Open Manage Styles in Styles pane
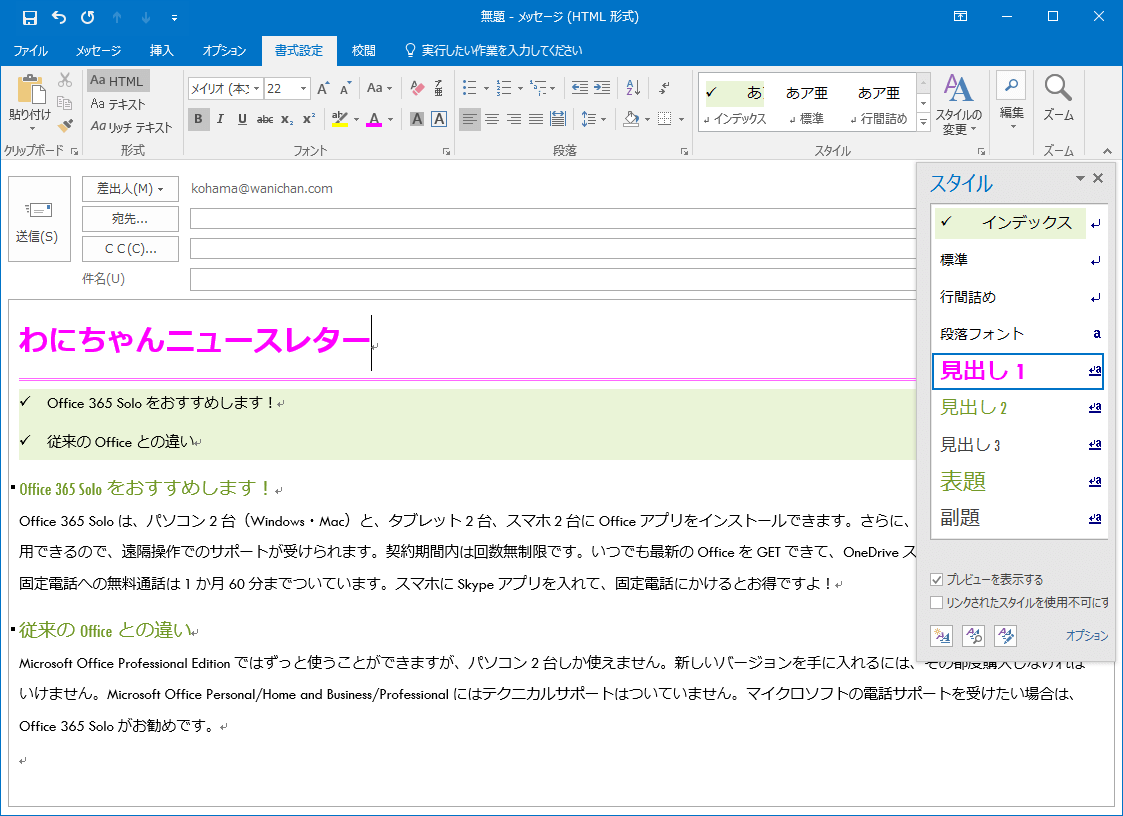The height and width of the screenshot is (816, 1123). pyautogui.click(x=1006, y=635)
